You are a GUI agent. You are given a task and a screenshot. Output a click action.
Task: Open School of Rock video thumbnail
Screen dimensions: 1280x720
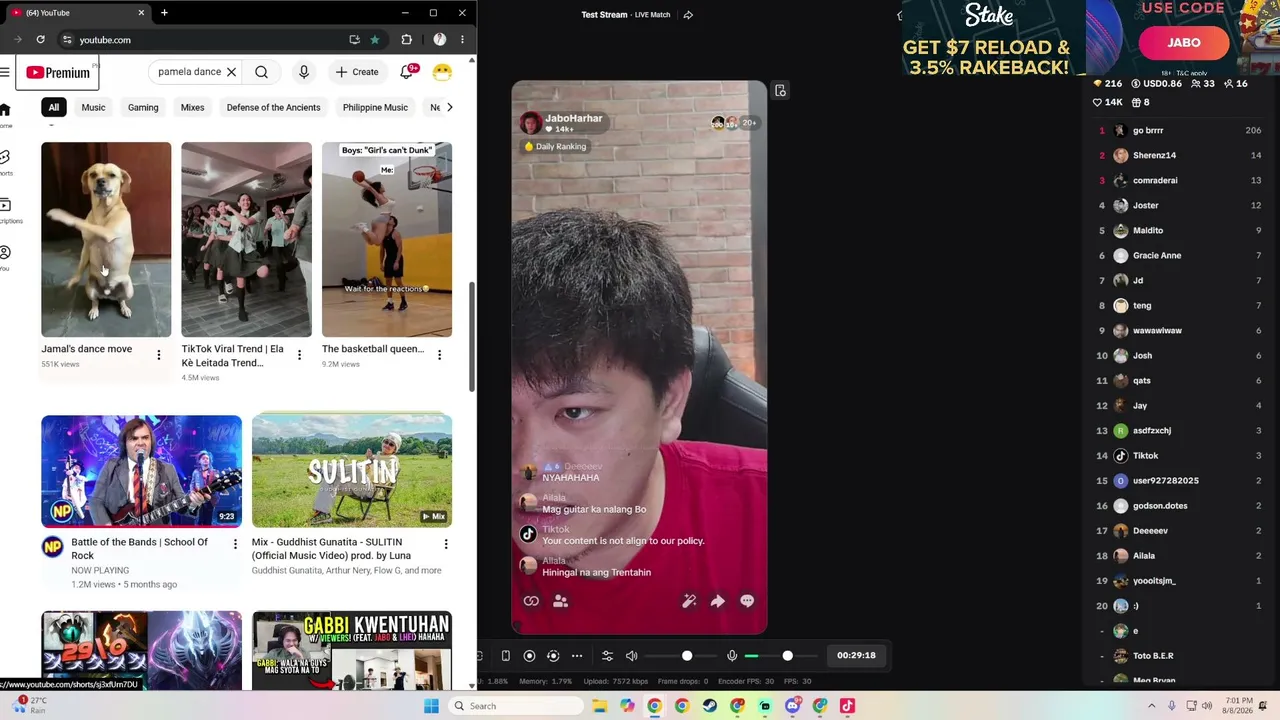[x=141, y=470]
